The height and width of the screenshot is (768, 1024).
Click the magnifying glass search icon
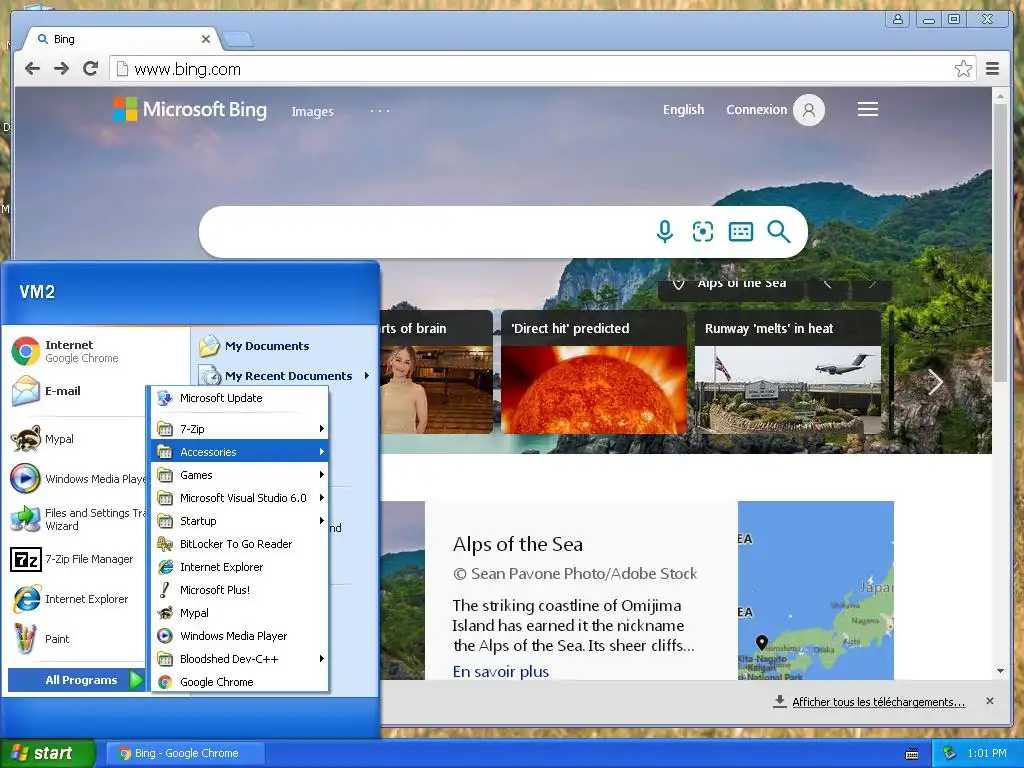778,231
